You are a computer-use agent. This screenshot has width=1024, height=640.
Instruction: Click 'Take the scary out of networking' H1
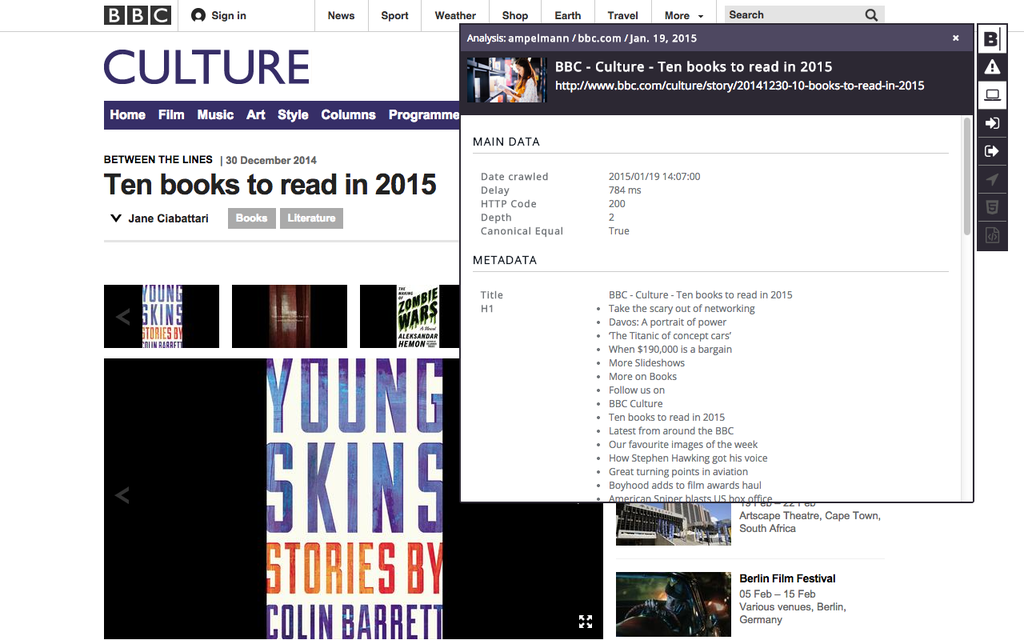(681, 308)
